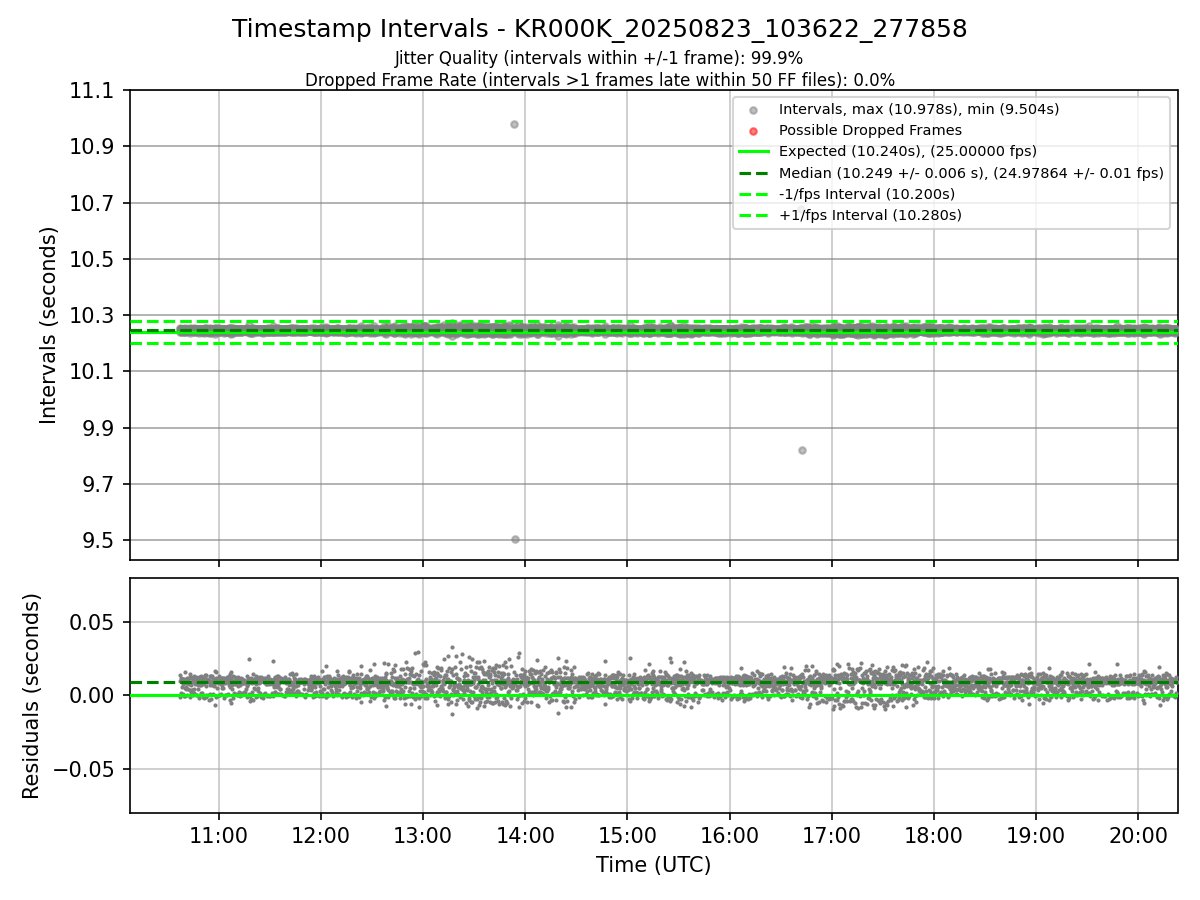Click legend entry '-1/fps Interval (10.200s)'
The image size is (1200, 900).
pyautogui.click(x=867, y=193)
